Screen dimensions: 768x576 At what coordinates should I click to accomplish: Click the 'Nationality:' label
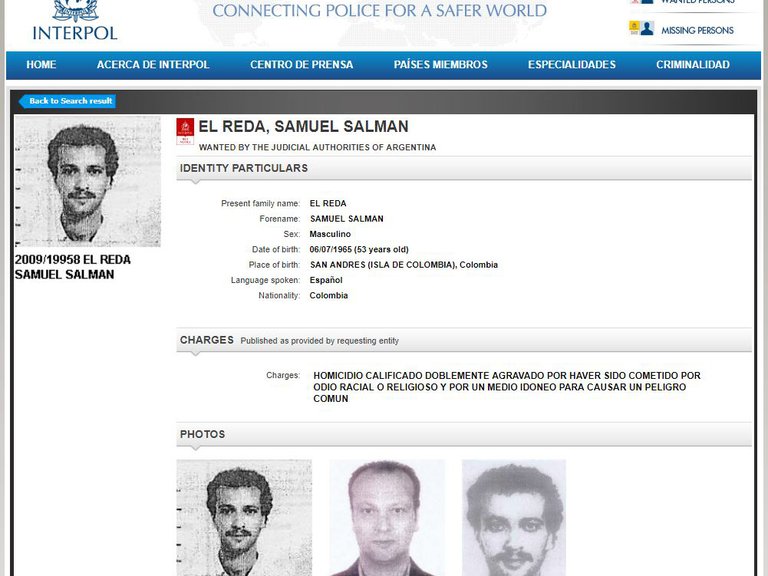pos(279,295)
